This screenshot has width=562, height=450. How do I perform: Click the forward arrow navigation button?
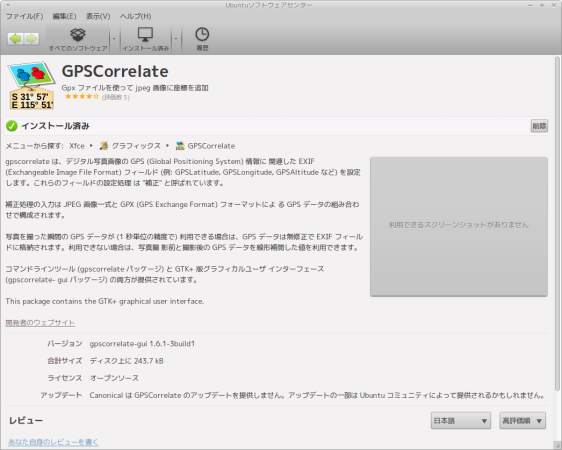[x=32, y=39]
